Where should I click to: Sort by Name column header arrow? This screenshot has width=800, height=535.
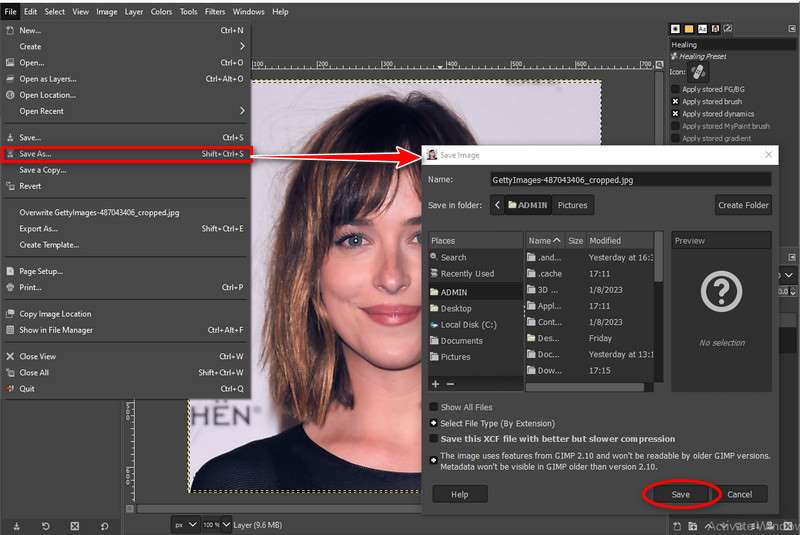[557, 240]
